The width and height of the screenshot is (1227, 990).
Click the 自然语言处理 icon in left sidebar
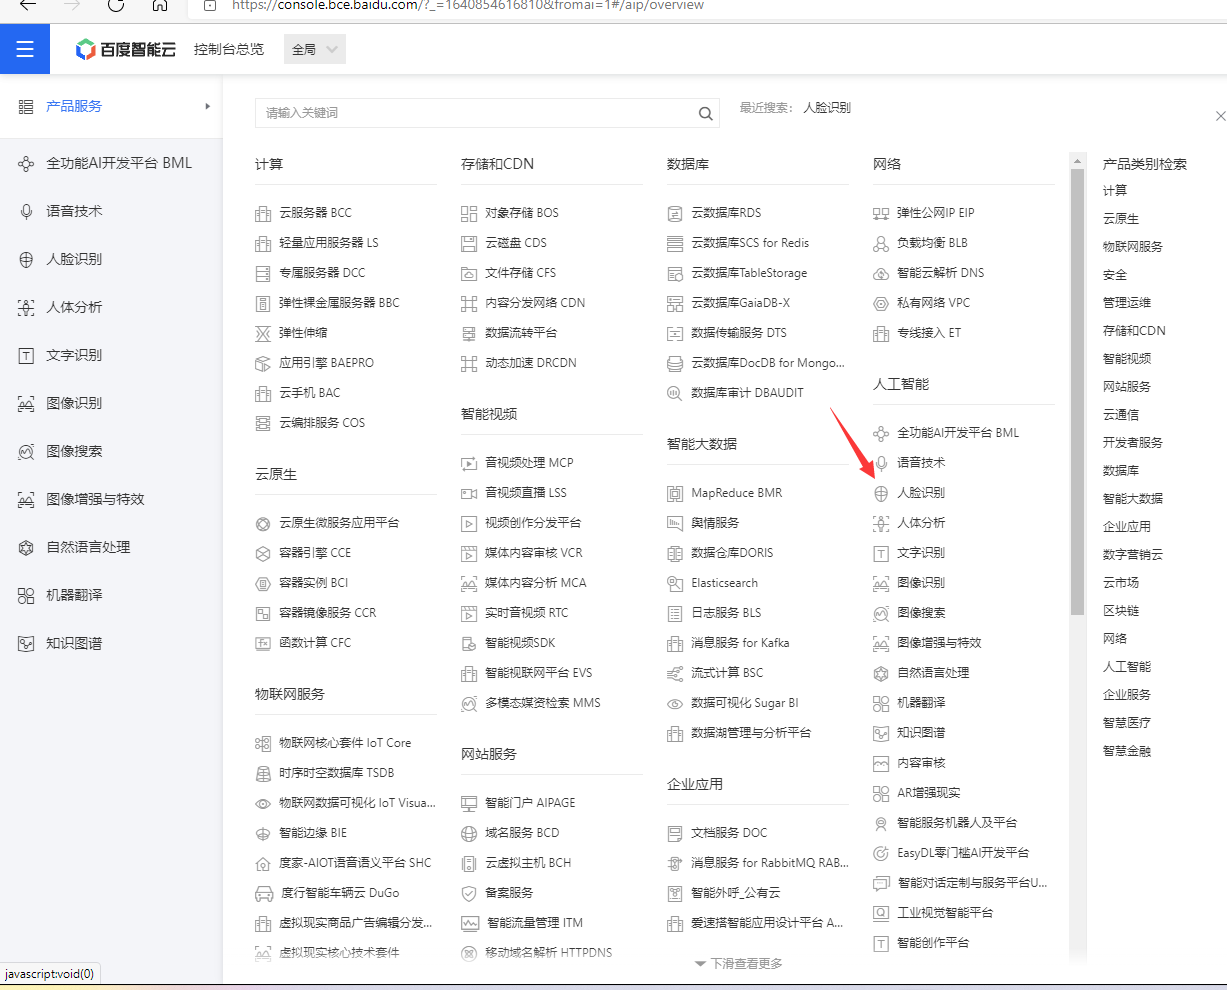point(26,547)
